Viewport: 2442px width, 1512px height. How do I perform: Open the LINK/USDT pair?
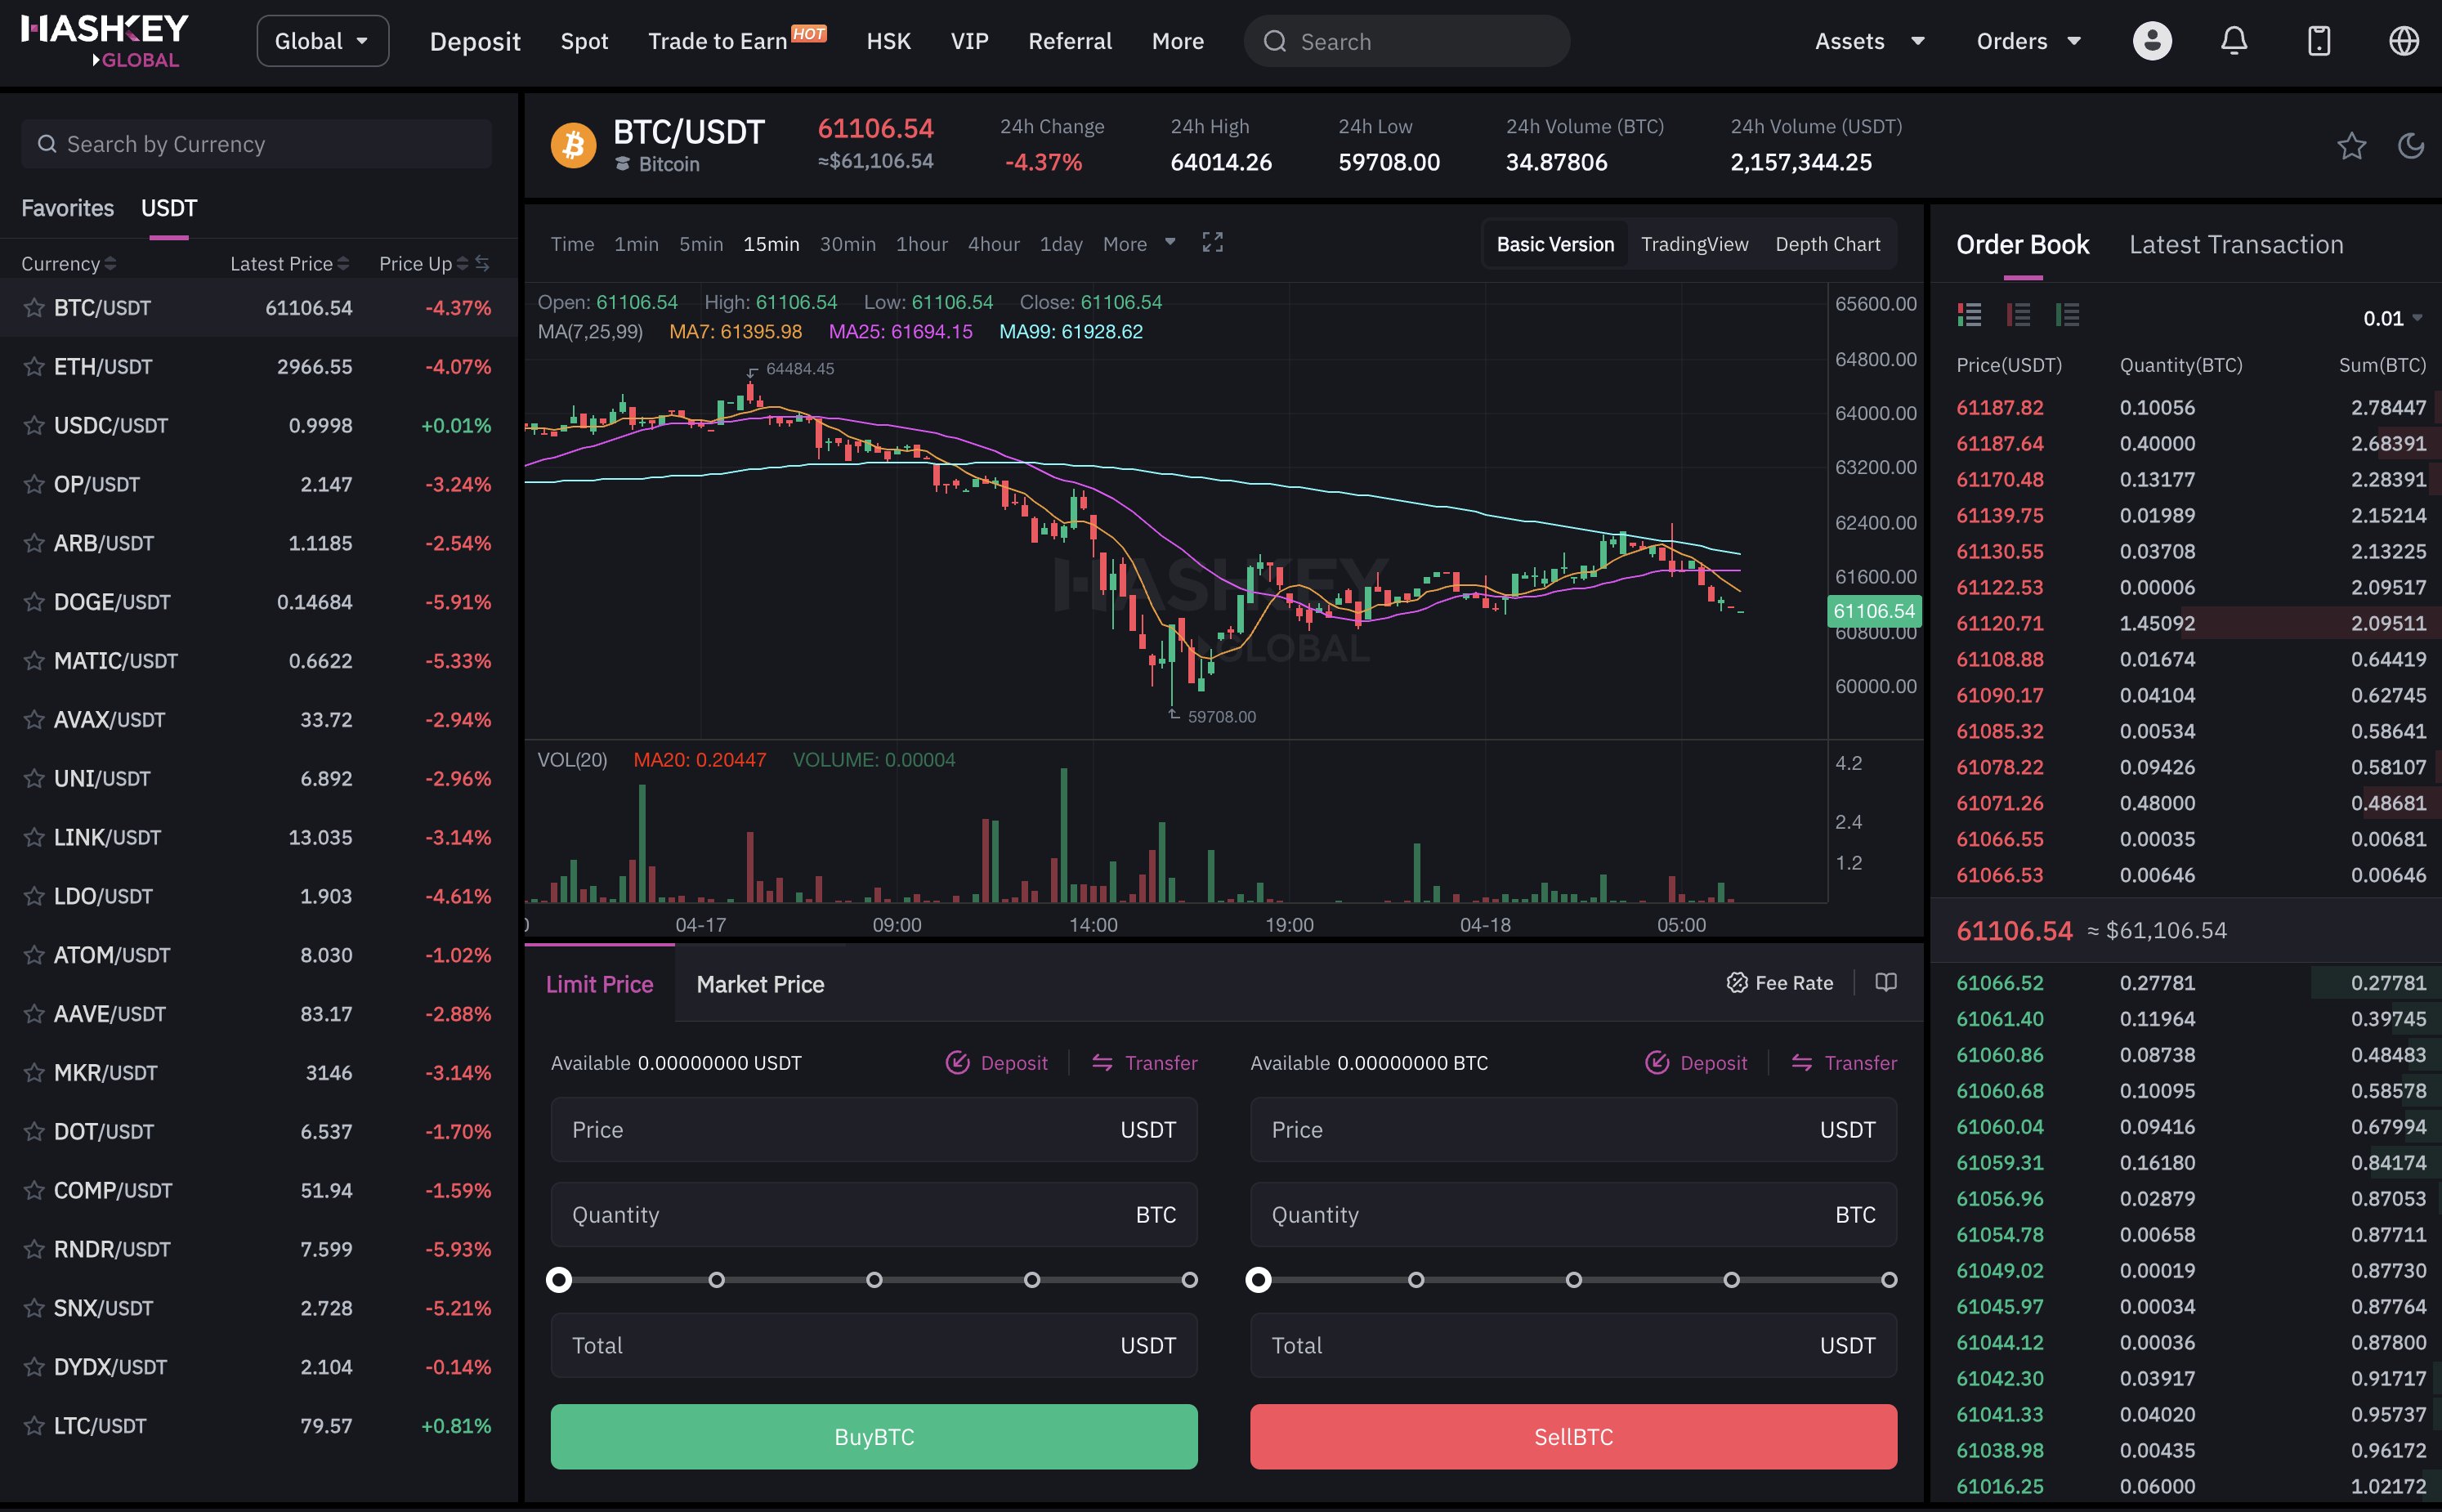coord(259,837)
